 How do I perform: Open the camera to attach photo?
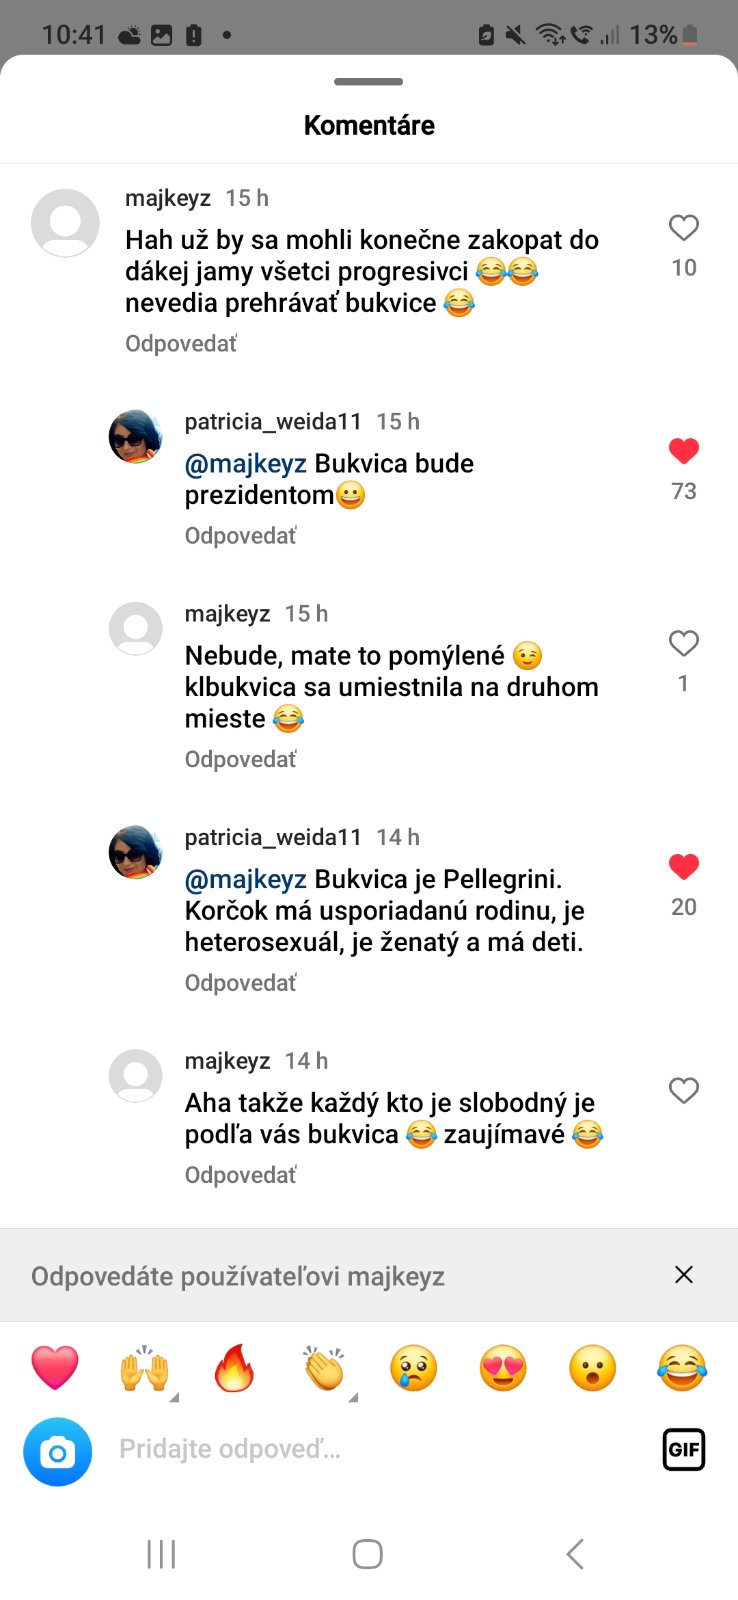point(58,1451)
